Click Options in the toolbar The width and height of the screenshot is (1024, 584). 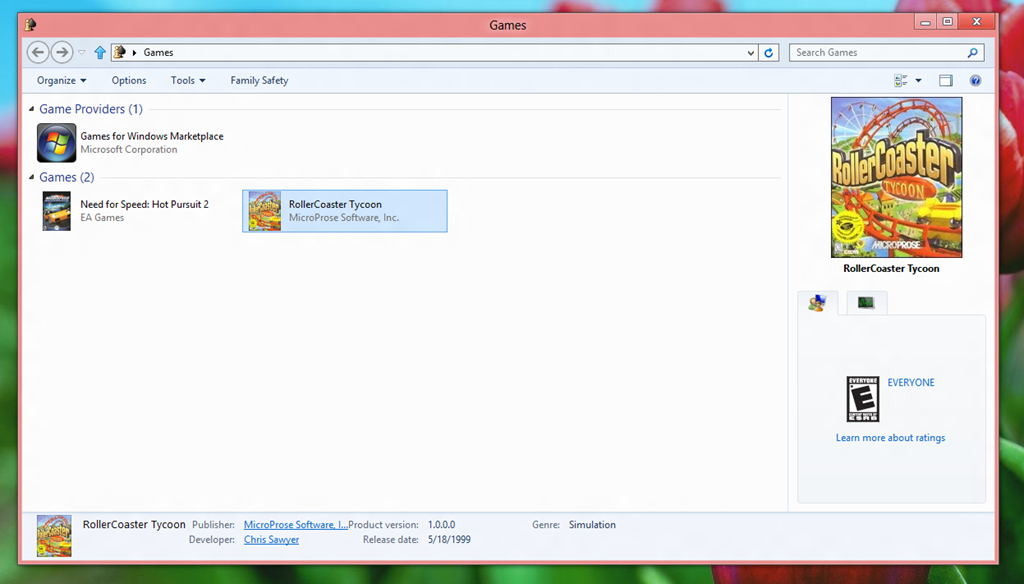pyautogui.click(x=129, y=80)
